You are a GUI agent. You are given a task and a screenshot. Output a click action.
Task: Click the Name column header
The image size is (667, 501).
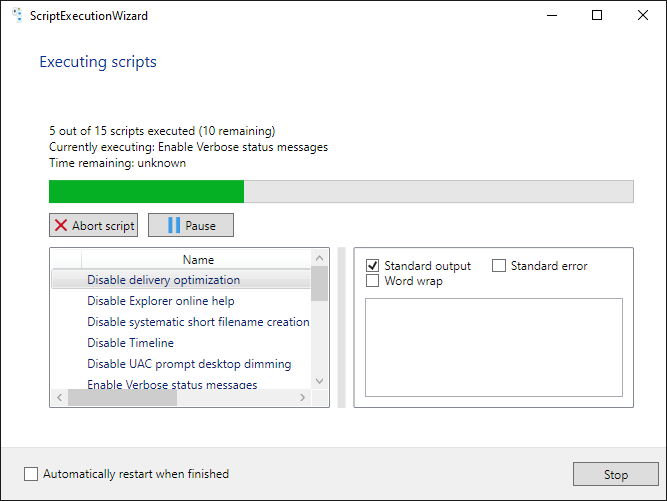(198, 260)
